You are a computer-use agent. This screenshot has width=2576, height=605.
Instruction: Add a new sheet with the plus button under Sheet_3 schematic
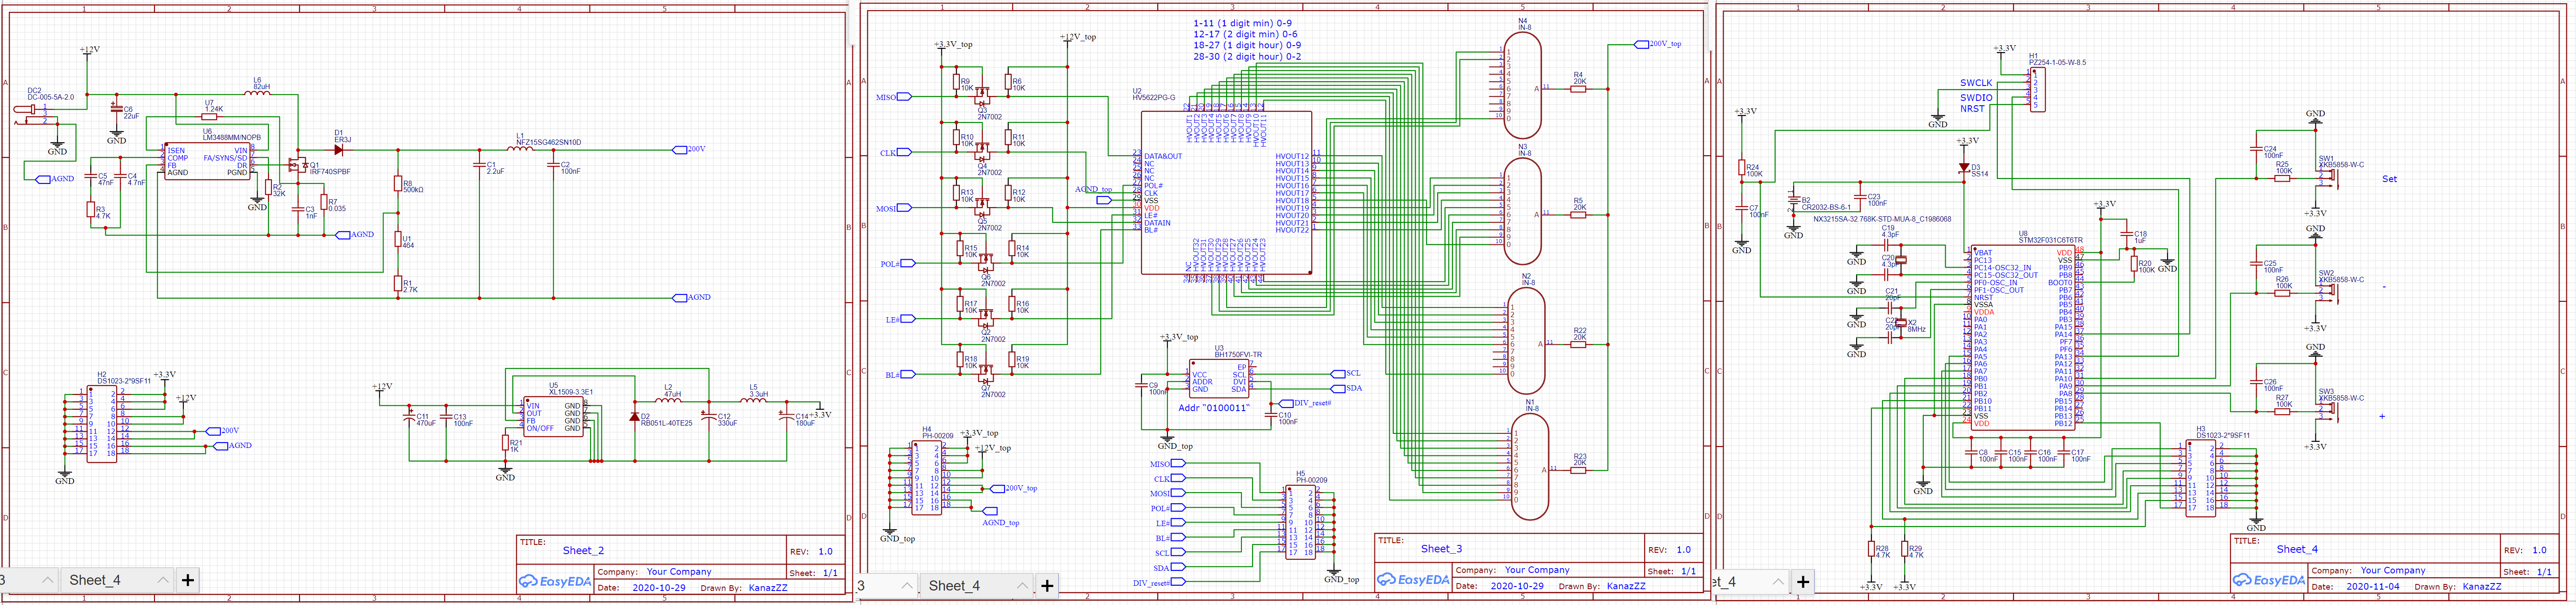click(1047, 586)
